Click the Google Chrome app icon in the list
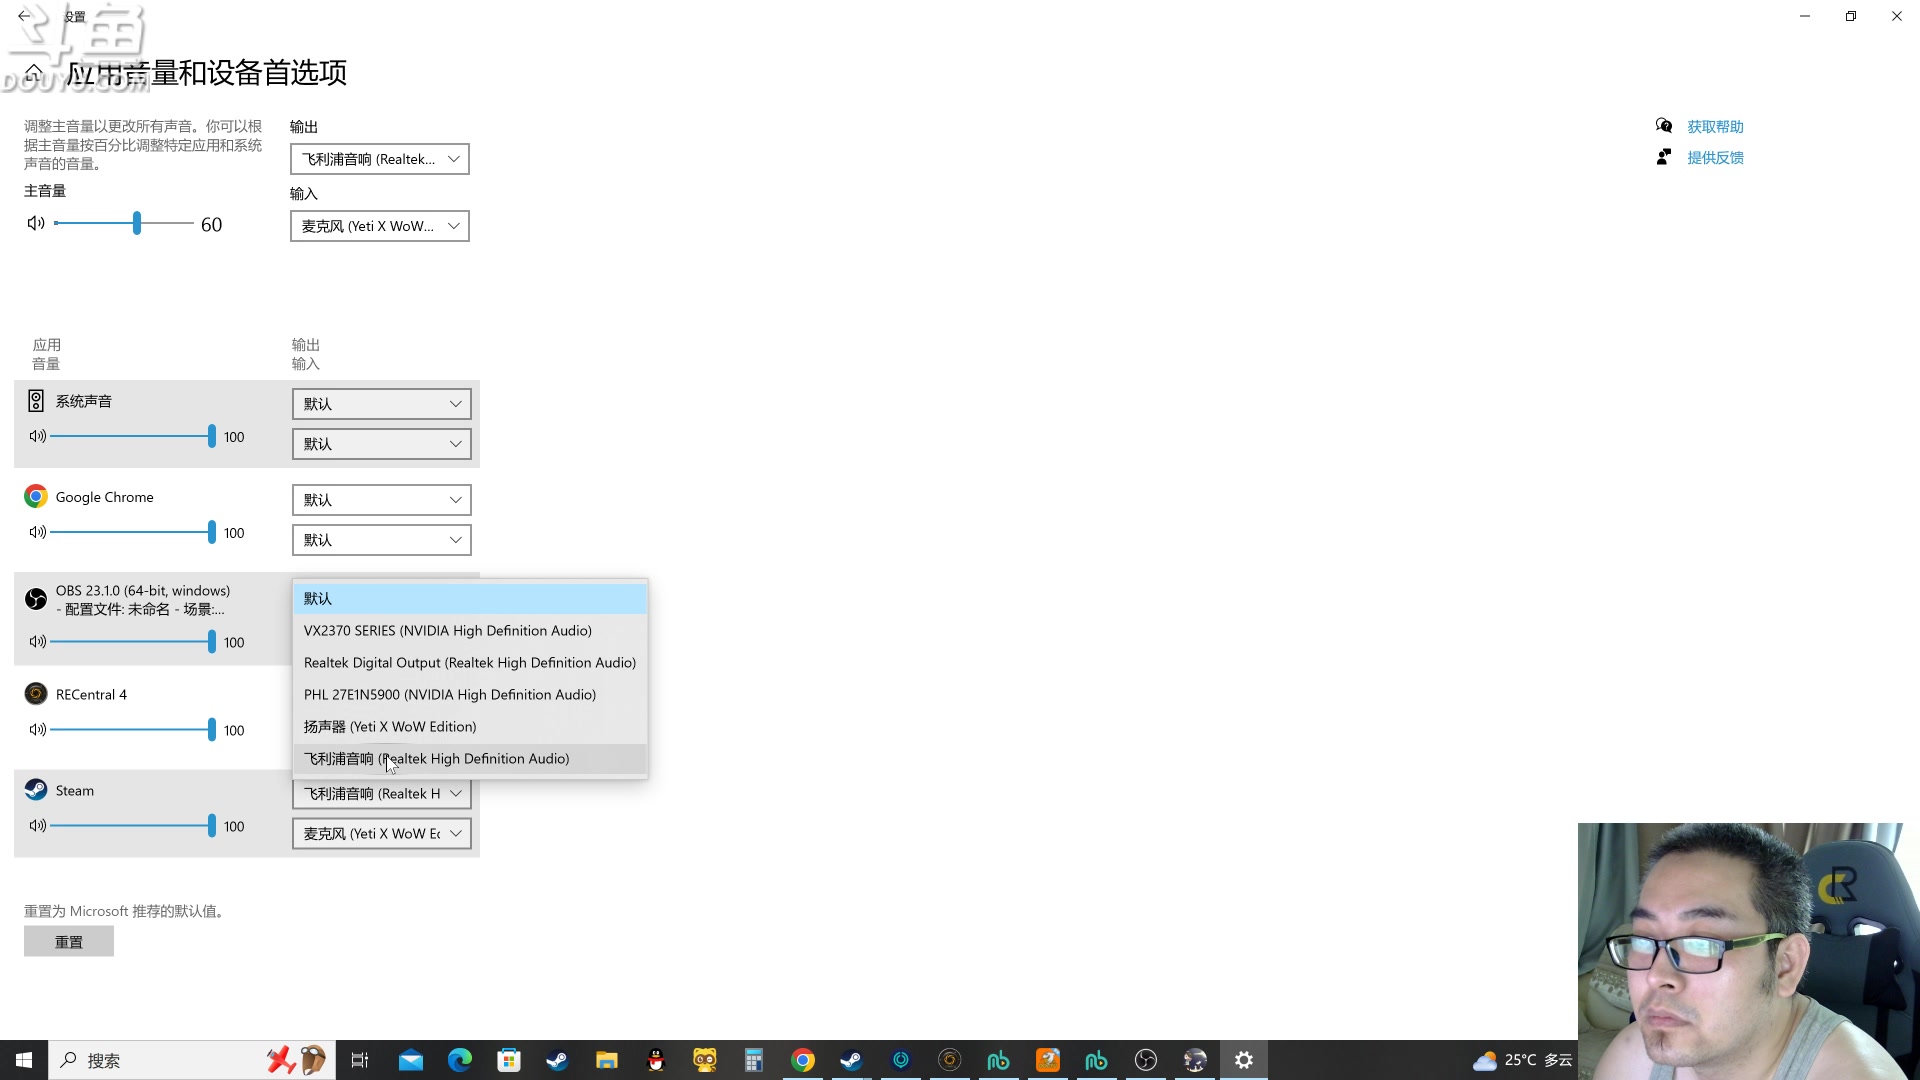 pyautogui.click(x=36, y=497)
